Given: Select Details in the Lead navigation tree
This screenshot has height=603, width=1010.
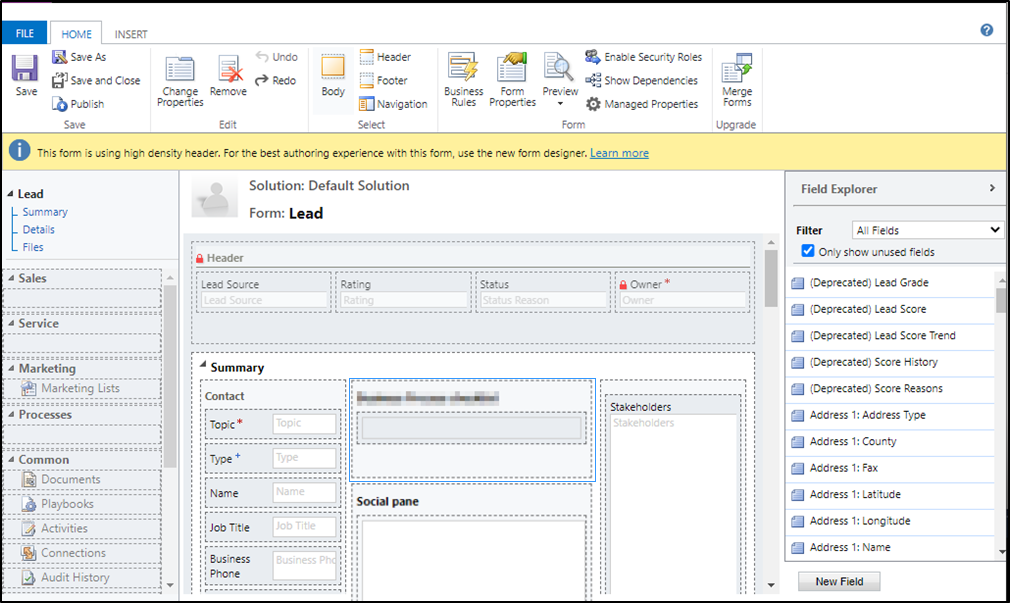Looking at the screenshot, I should pos(39,229).
